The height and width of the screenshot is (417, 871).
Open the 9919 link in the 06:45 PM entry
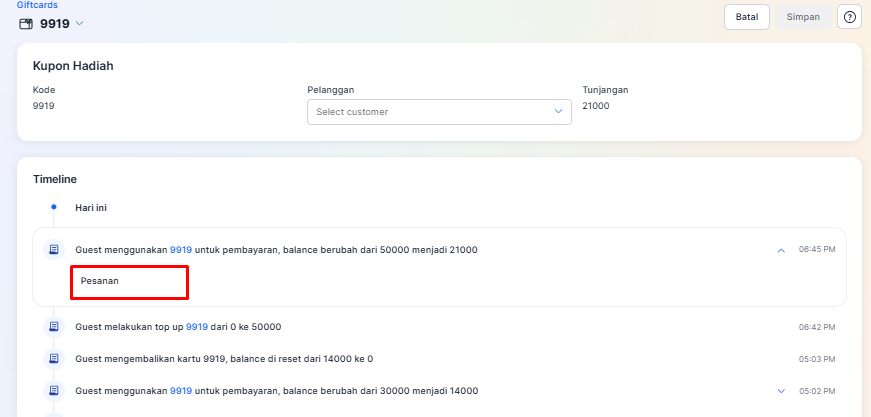coord(181,250)
